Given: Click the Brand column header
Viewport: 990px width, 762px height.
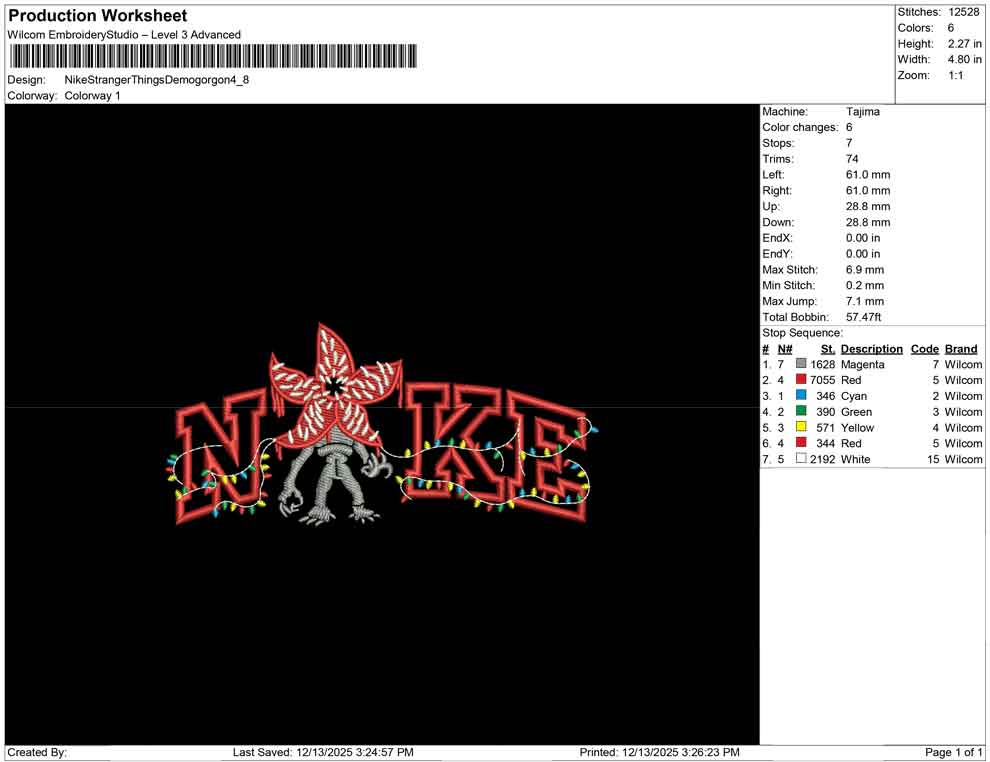Looking at the screenshot, I should [x=961, y=349].
